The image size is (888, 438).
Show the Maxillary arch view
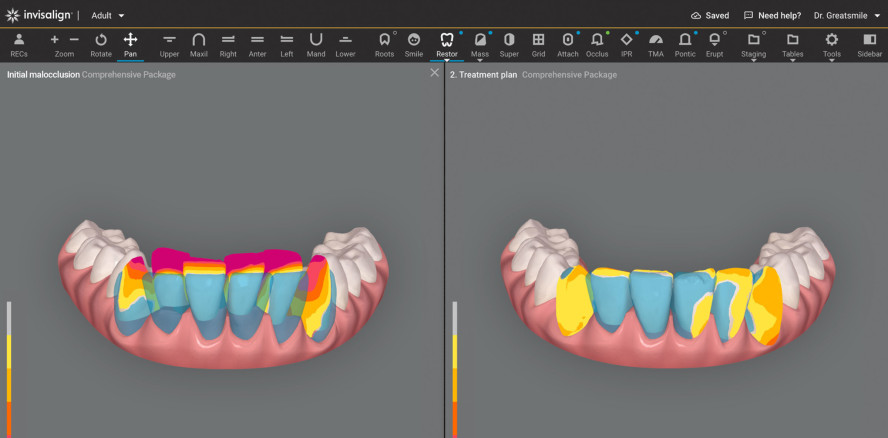click(x=198, y=44)
